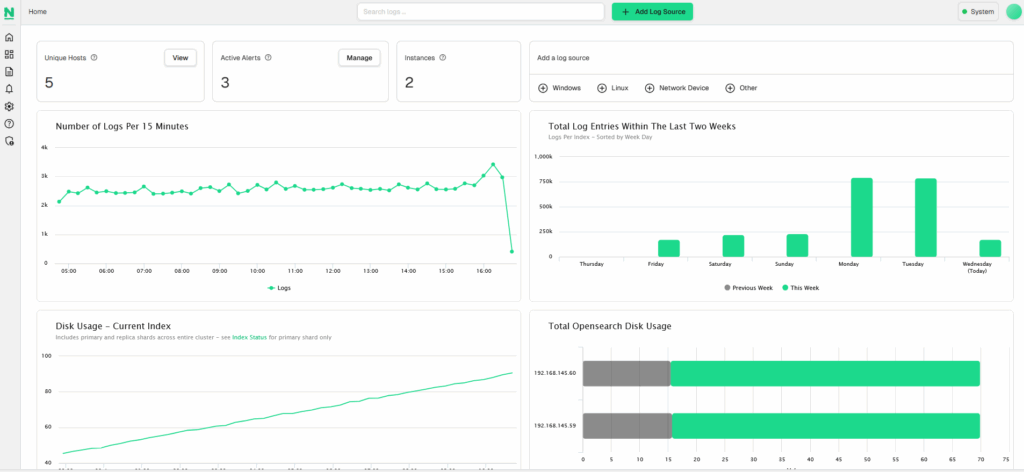Image resolution: width=1024 pixels, height=472 pixels.
Task: Open Help via sidebar question mark icon
Action: click(9, 124)
